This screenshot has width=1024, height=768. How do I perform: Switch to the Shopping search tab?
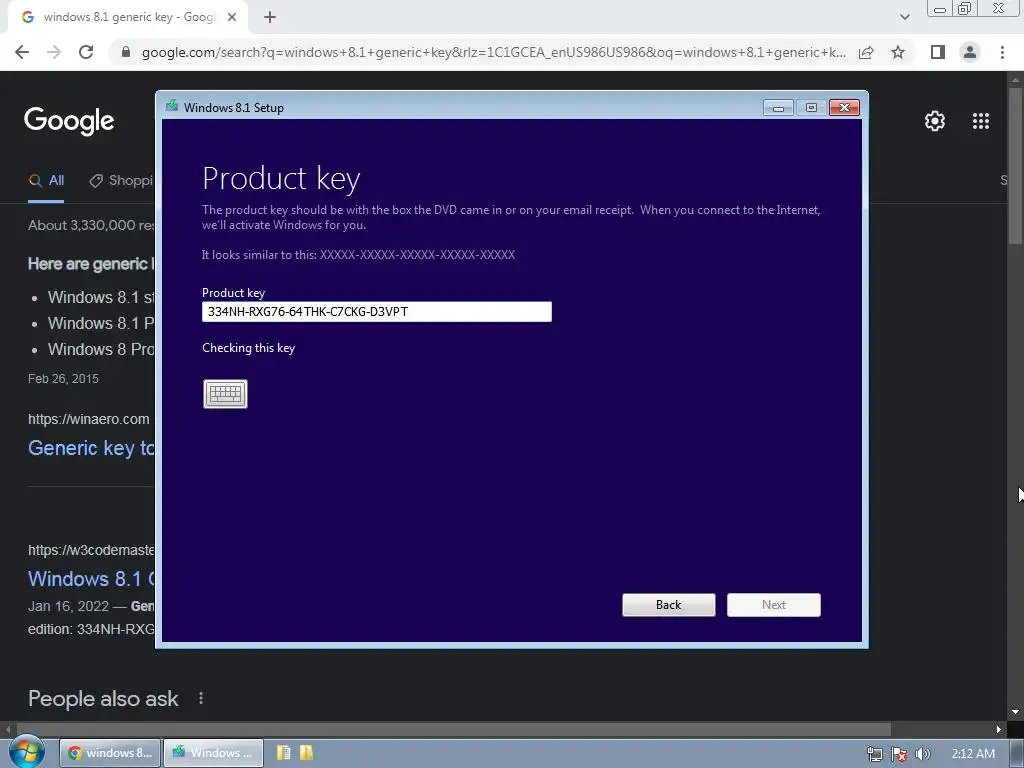coord(121,181)
